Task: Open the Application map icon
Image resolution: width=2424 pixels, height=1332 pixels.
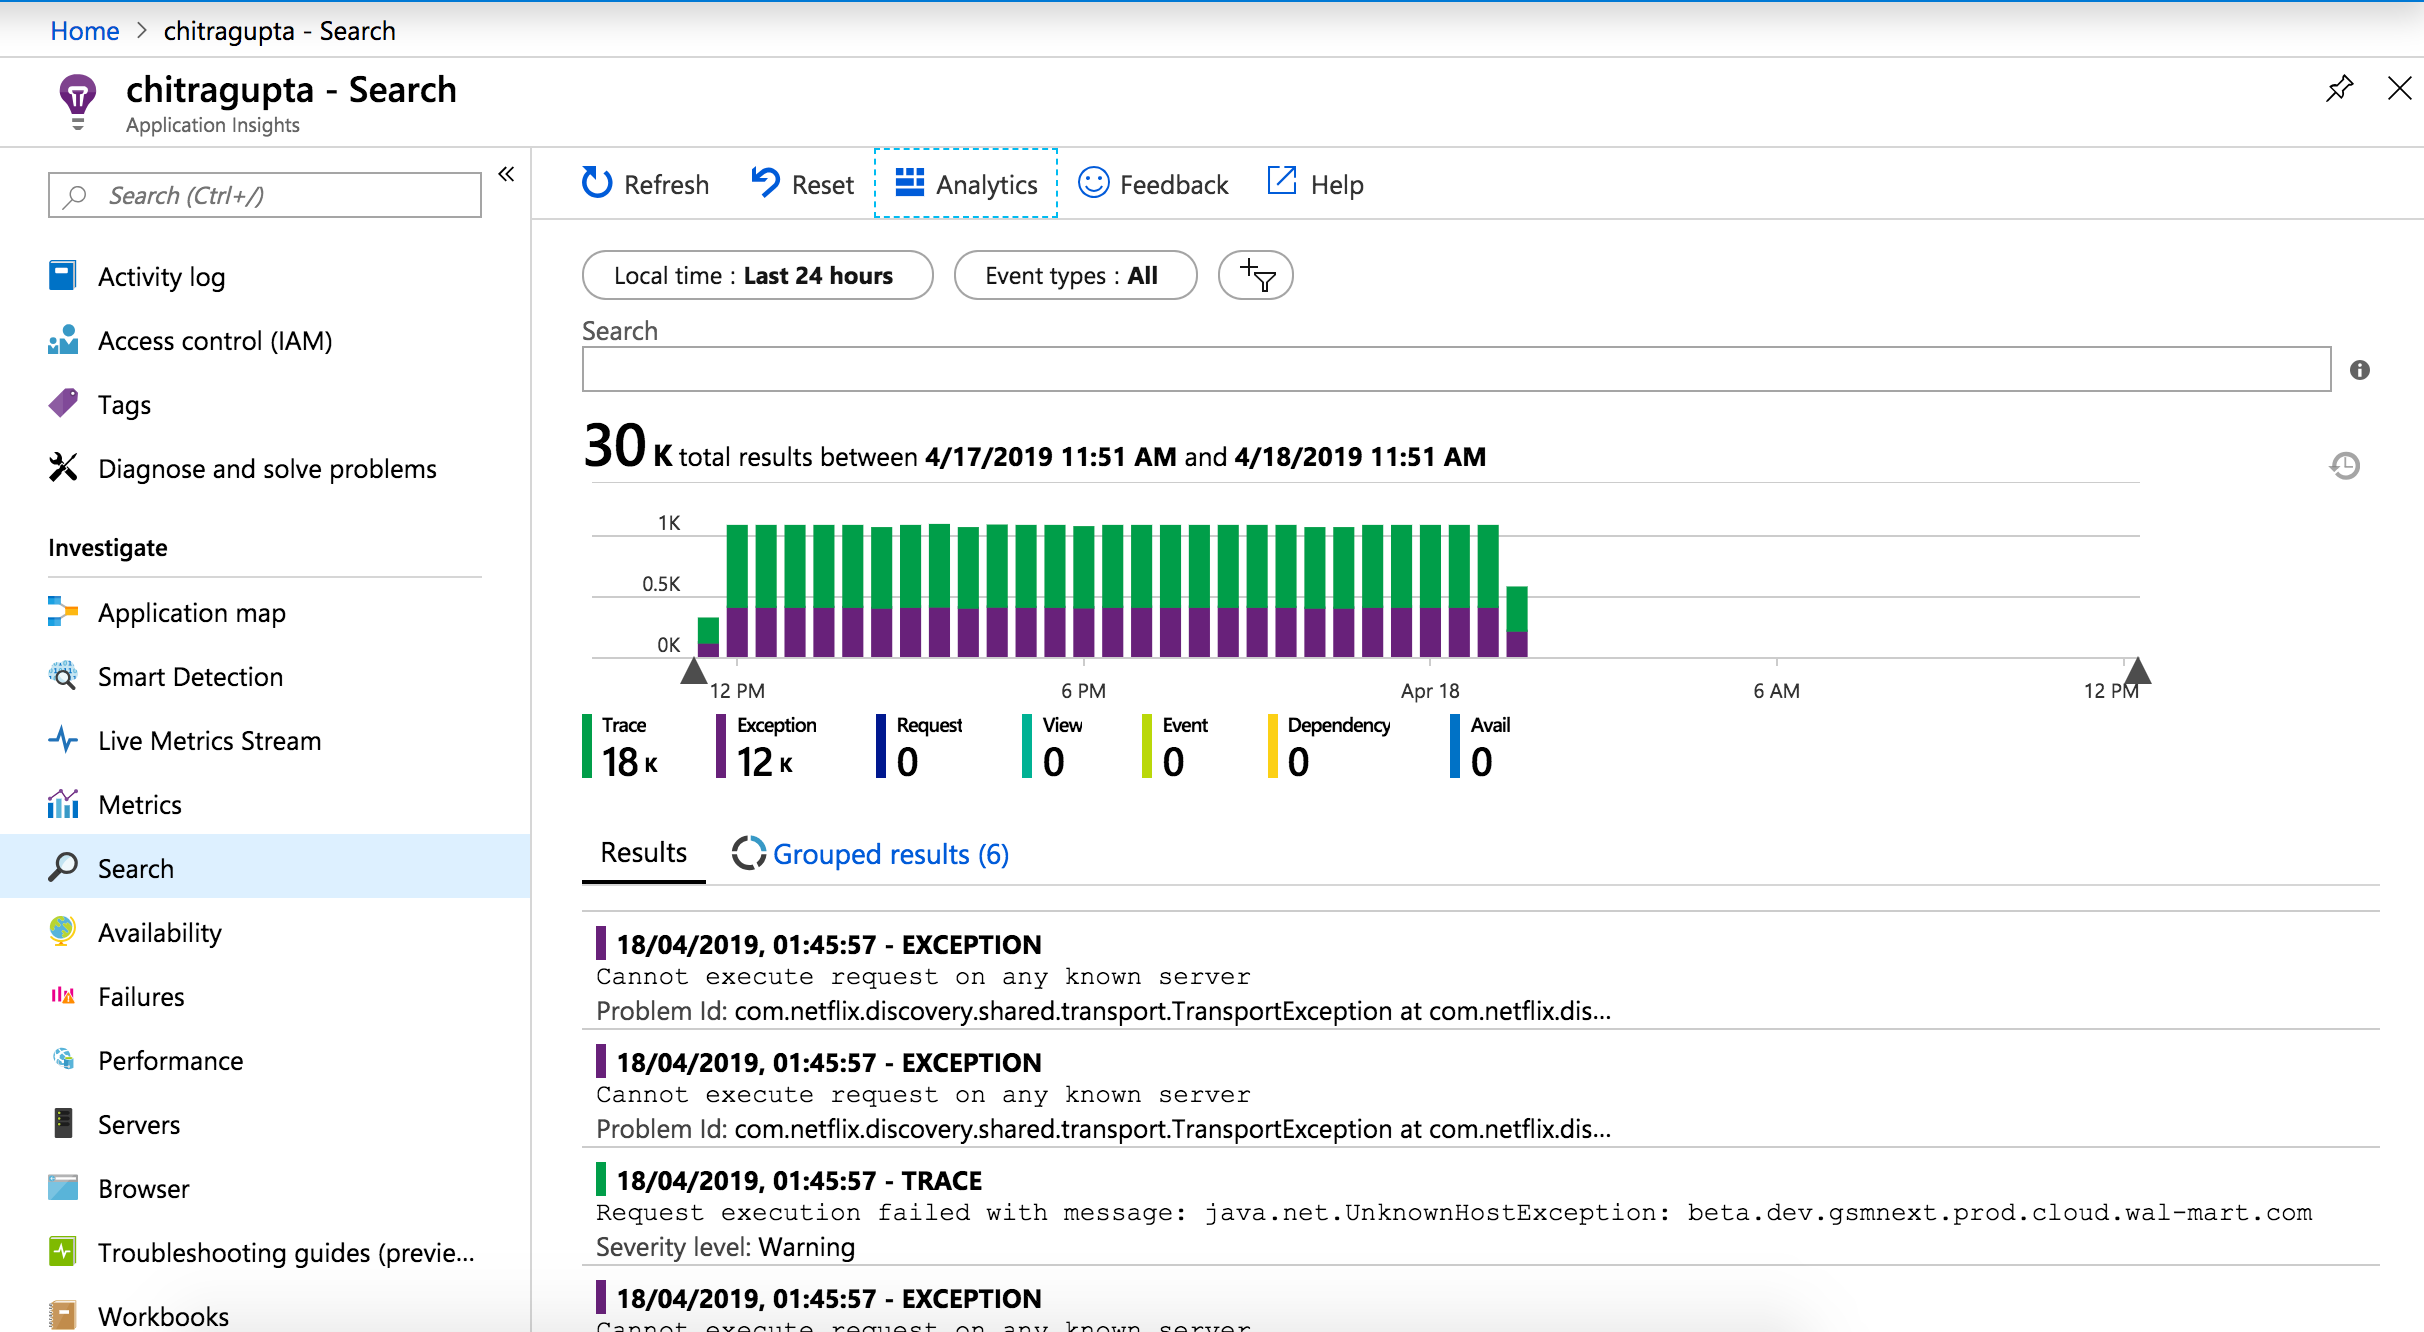Action: [x=63, y=612]
